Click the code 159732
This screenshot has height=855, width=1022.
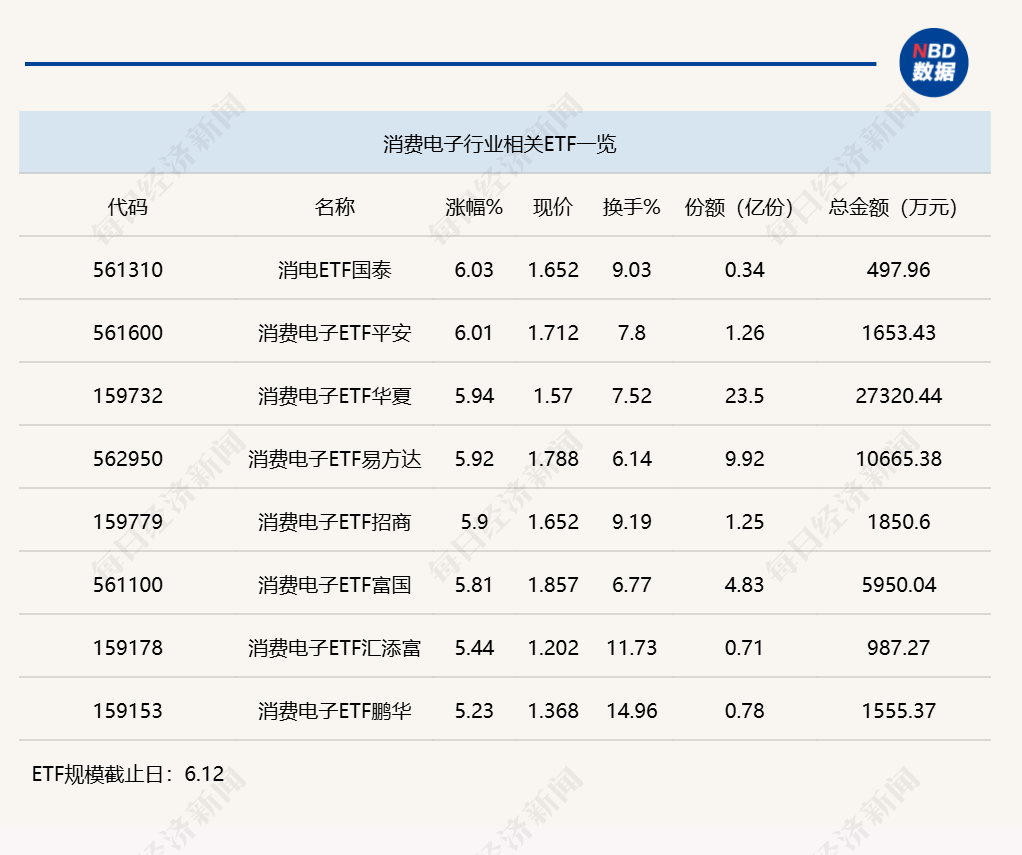tap(128, 396)
